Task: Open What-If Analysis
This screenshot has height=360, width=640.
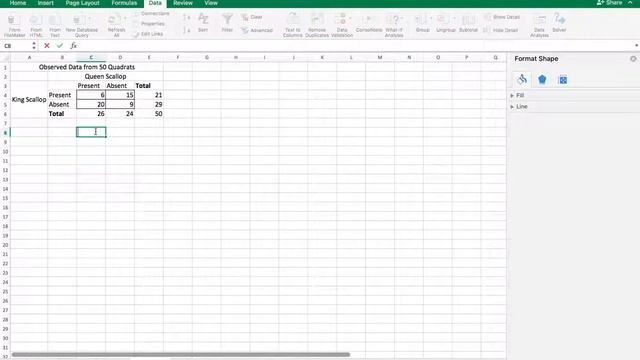Action: click(394, 25)
